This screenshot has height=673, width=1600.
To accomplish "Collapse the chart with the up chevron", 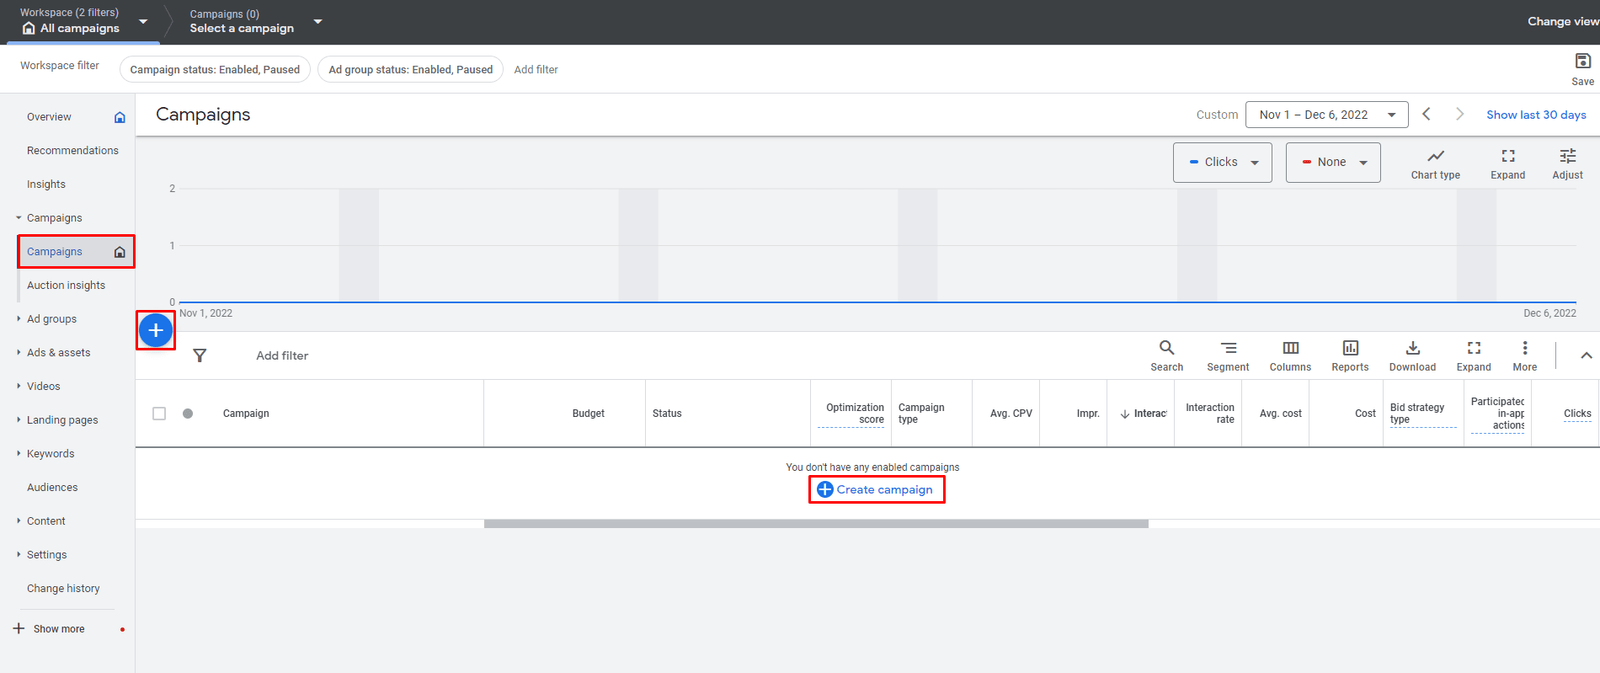I will coord(1586,355).
